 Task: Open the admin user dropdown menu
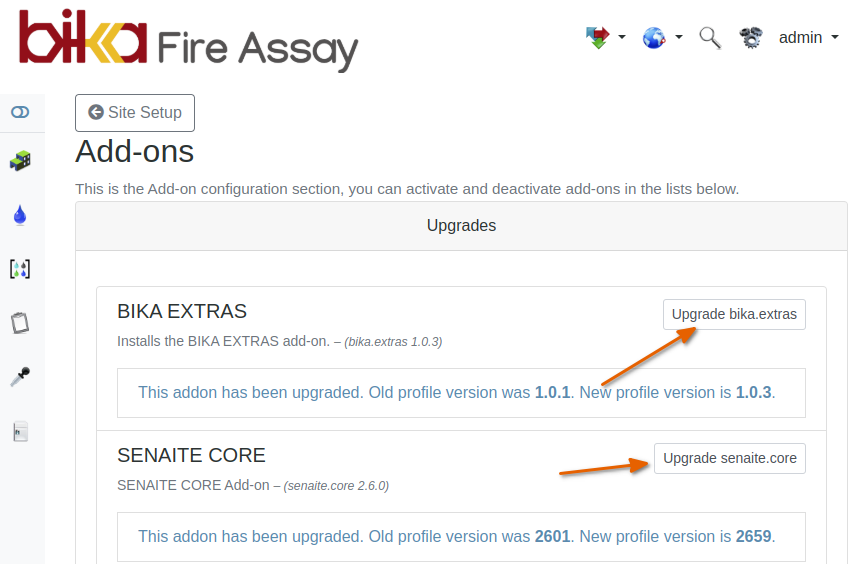pyautogui.click(x=808, y=38)
